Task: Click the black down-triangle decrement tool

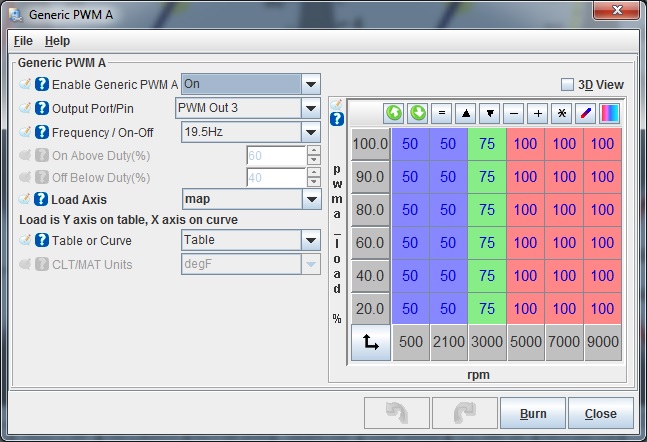Action: pos(490,113)
